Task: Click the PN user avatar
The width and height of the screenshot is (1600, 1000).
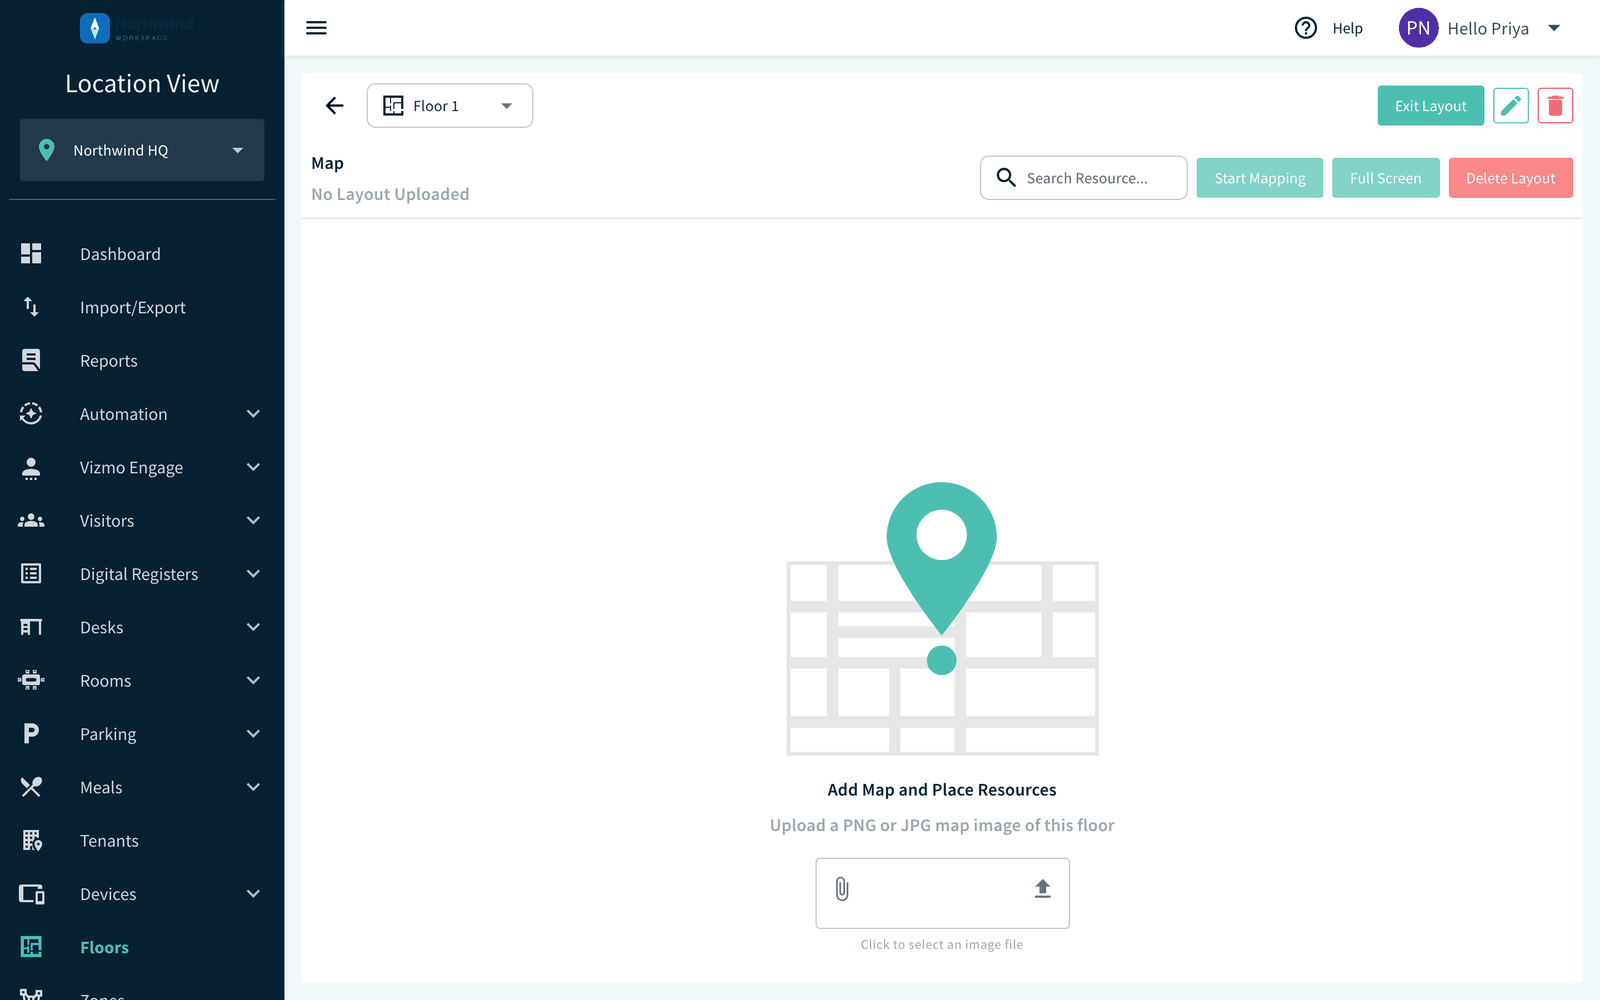Action: click(x=1418, y=28)
